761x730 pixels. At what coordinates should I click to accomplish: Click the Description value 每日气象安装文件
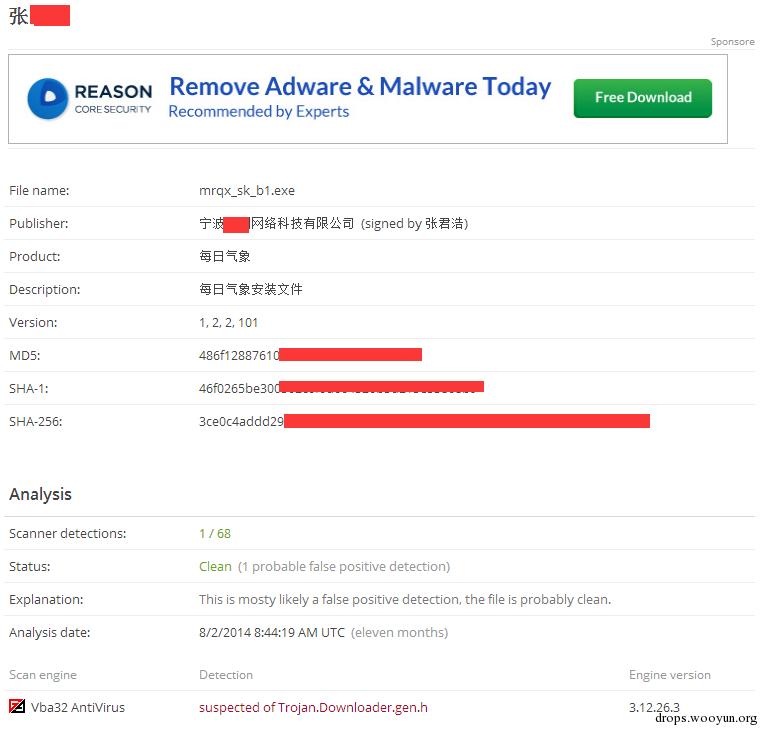250,289
